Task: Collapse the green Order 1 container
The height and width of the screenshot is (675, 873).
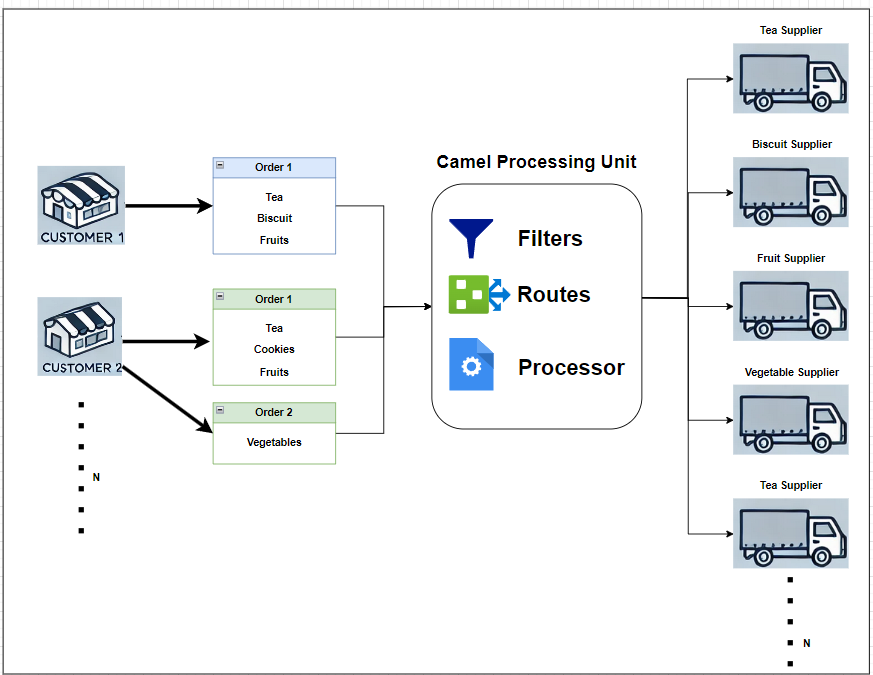Action: 220,296
